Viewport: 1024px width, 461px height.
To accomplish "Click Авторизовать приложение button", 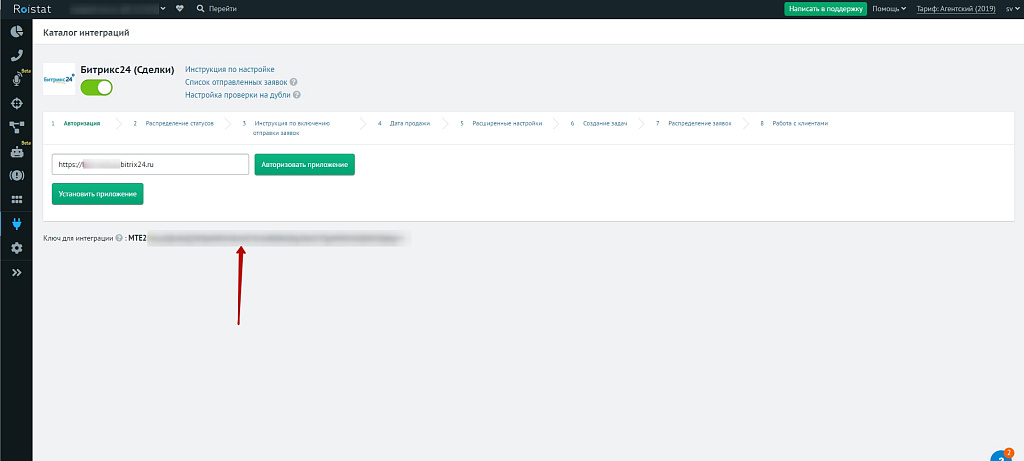I will click(304, 164).
